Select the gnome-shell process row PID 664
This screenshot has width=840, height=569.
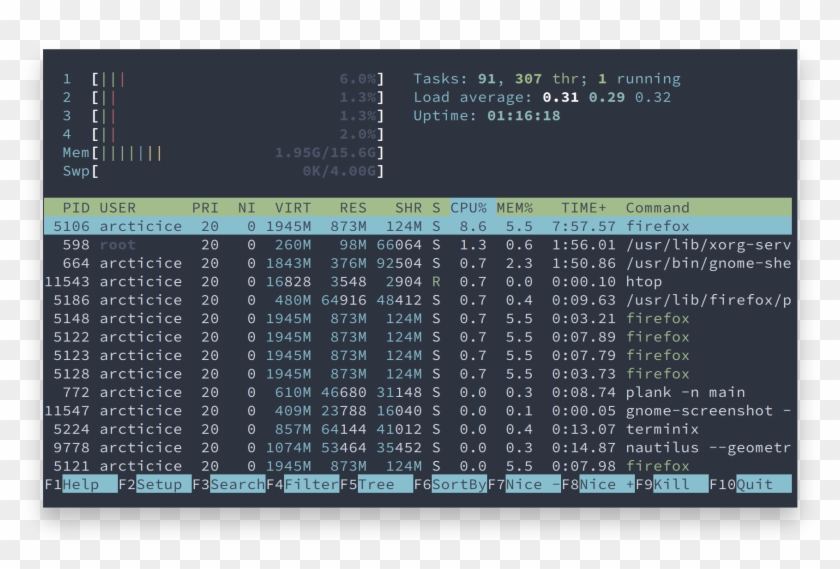(x=418, y=263)
